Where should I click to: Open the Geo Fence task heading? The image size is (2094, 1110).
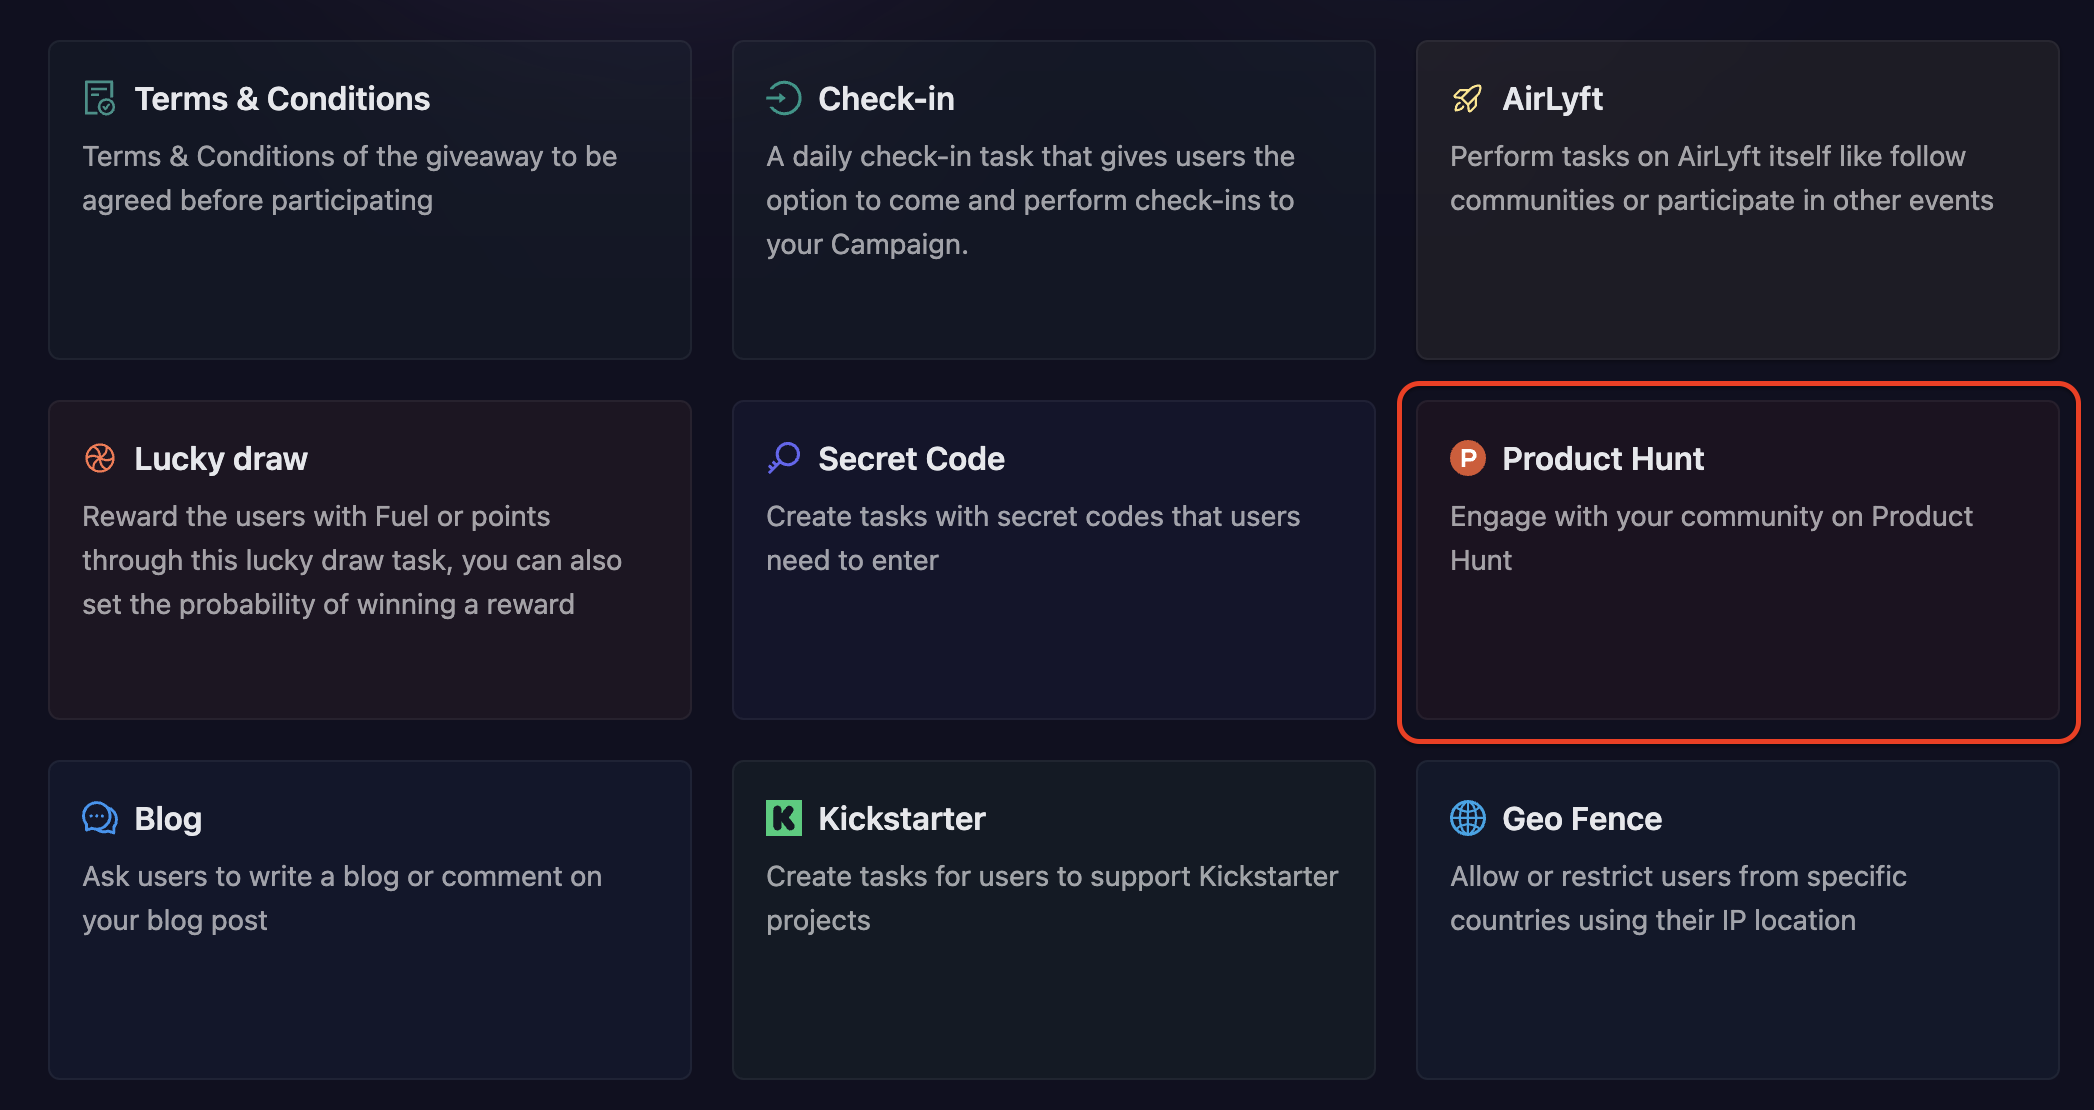pyautogui.click(x=1581, y=818)
